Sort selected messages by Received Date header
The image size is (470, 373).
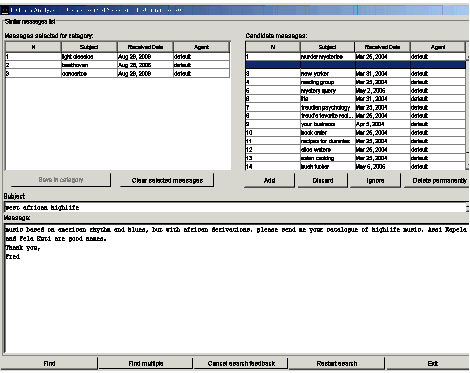click(145, 47)
